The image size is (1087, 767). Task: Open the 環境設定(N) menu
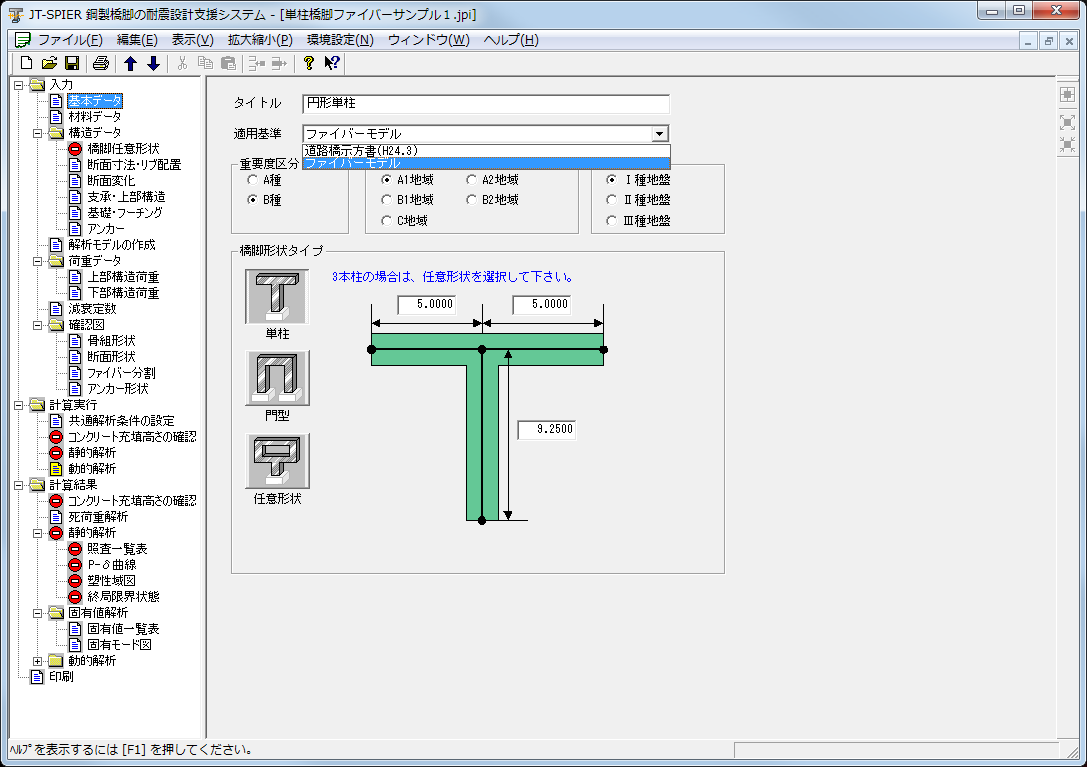click(x=340, y=40)
